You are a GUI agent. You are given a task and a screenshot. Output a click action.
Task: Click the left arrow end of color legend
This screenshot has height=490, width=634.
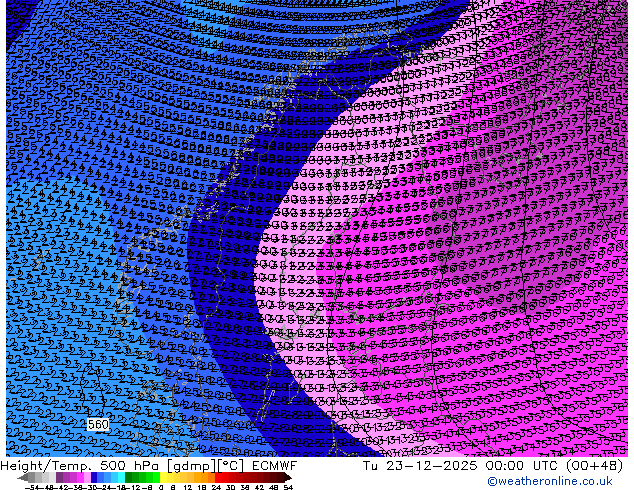tap(23, 478)
